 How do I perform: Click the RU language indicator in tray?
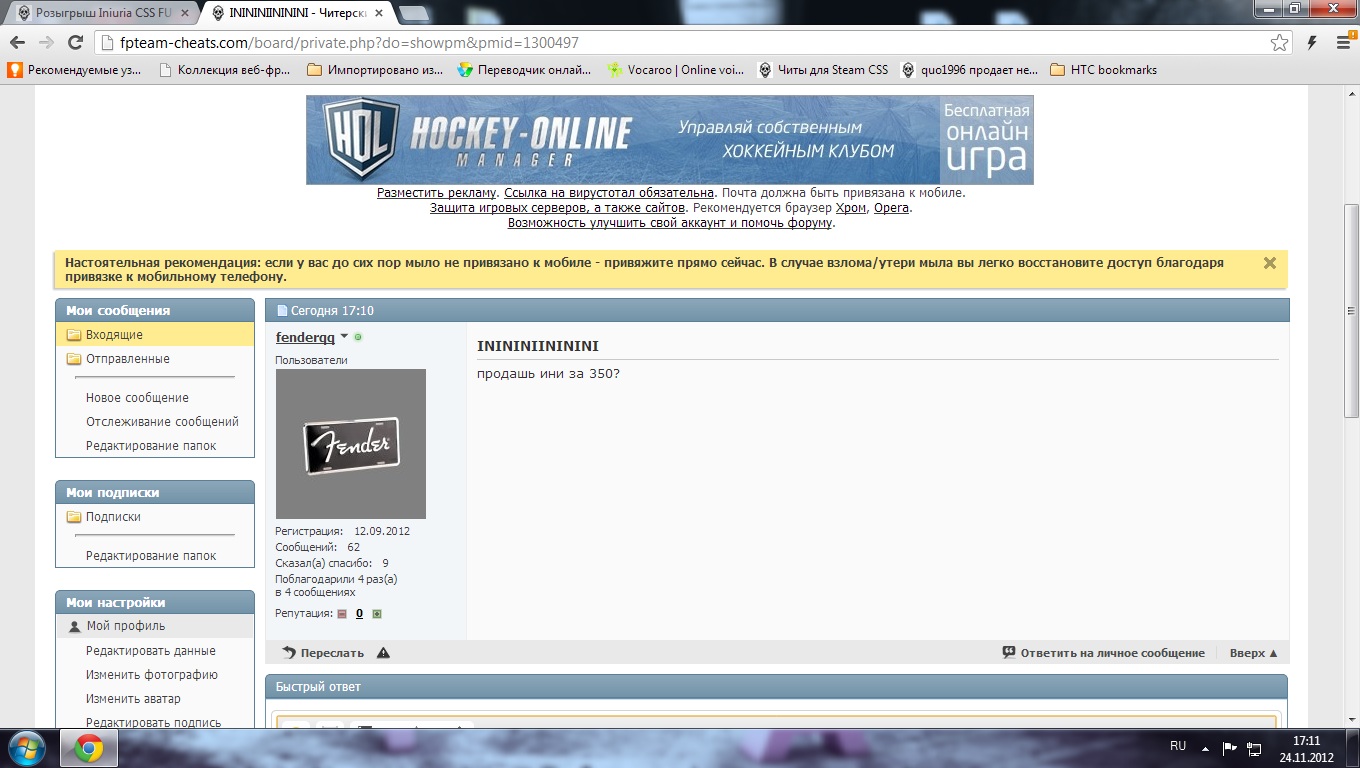1178,746
